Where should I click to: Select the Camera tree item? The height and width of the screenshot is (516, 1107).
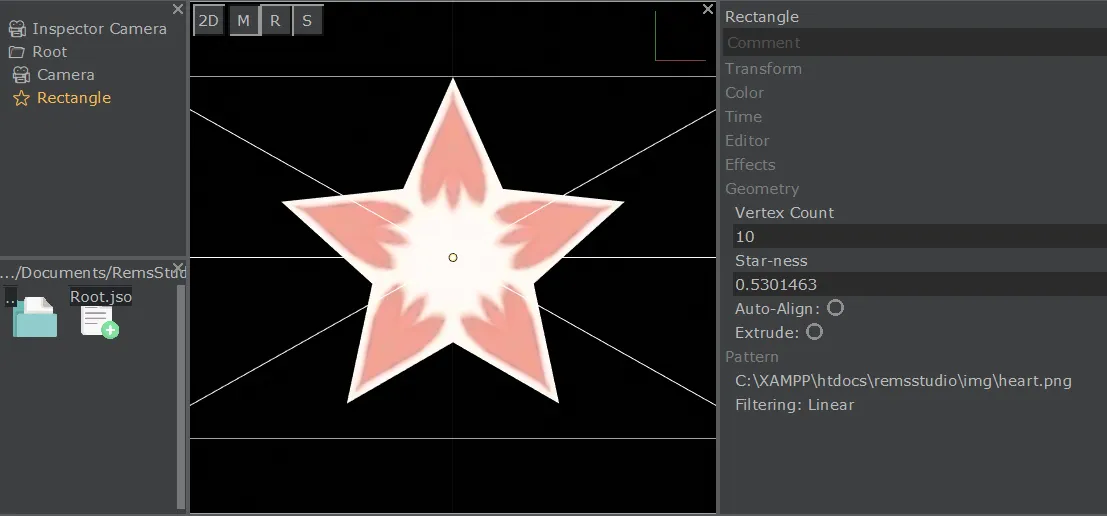[66, 75]
